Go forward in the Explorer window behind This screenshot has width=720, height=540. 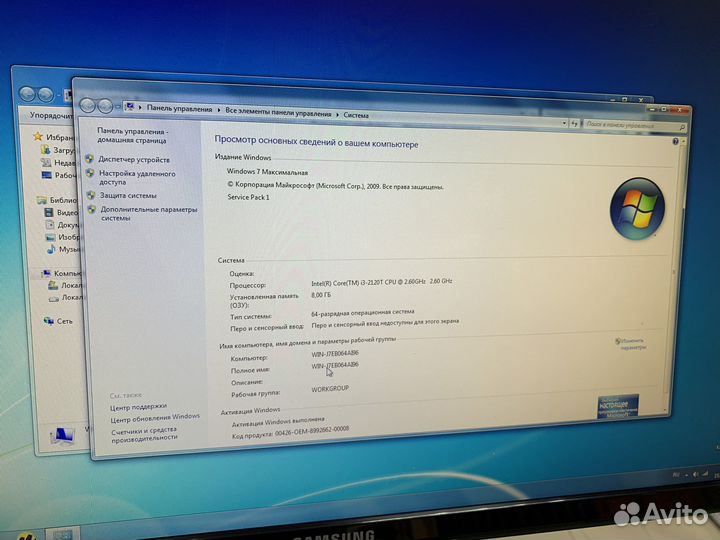(45, 95)
